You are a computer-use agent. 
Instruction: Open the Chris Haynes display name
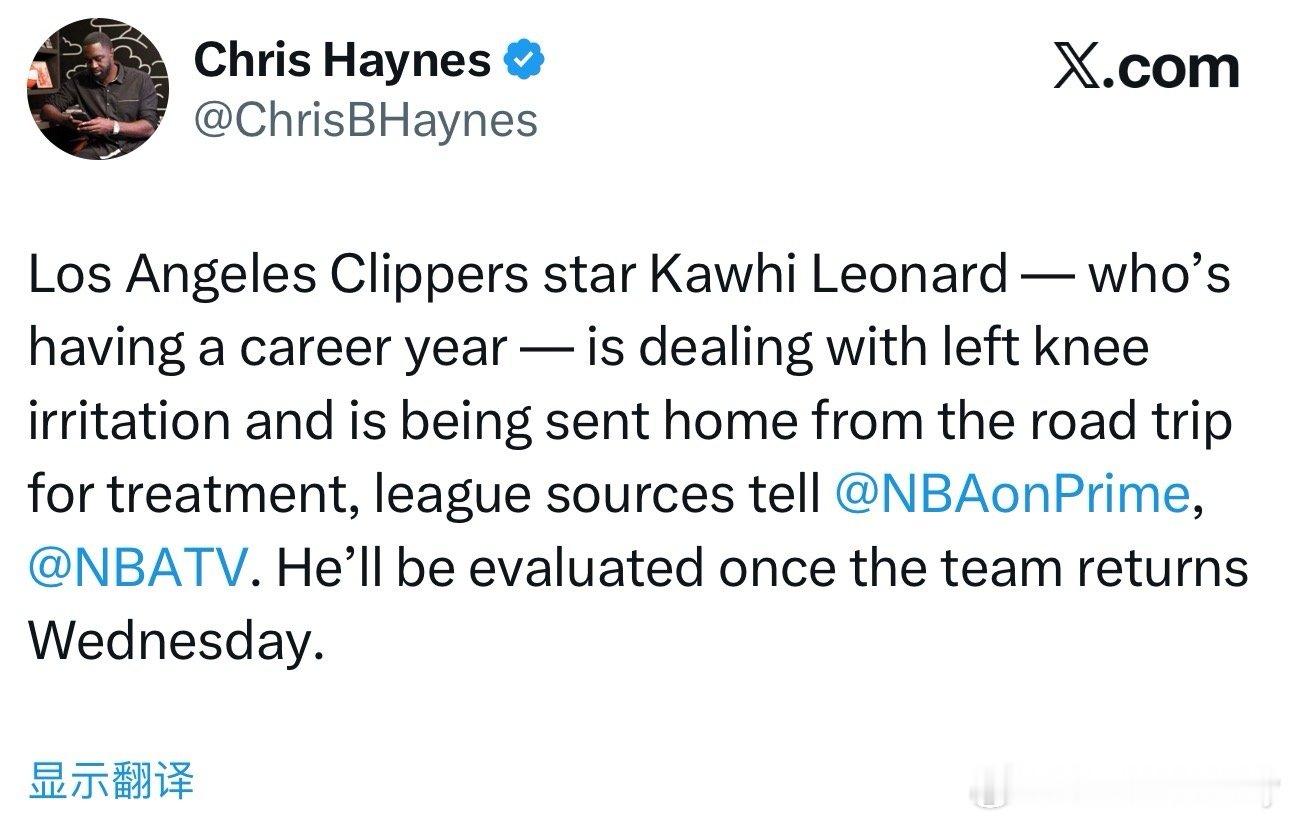342,62
